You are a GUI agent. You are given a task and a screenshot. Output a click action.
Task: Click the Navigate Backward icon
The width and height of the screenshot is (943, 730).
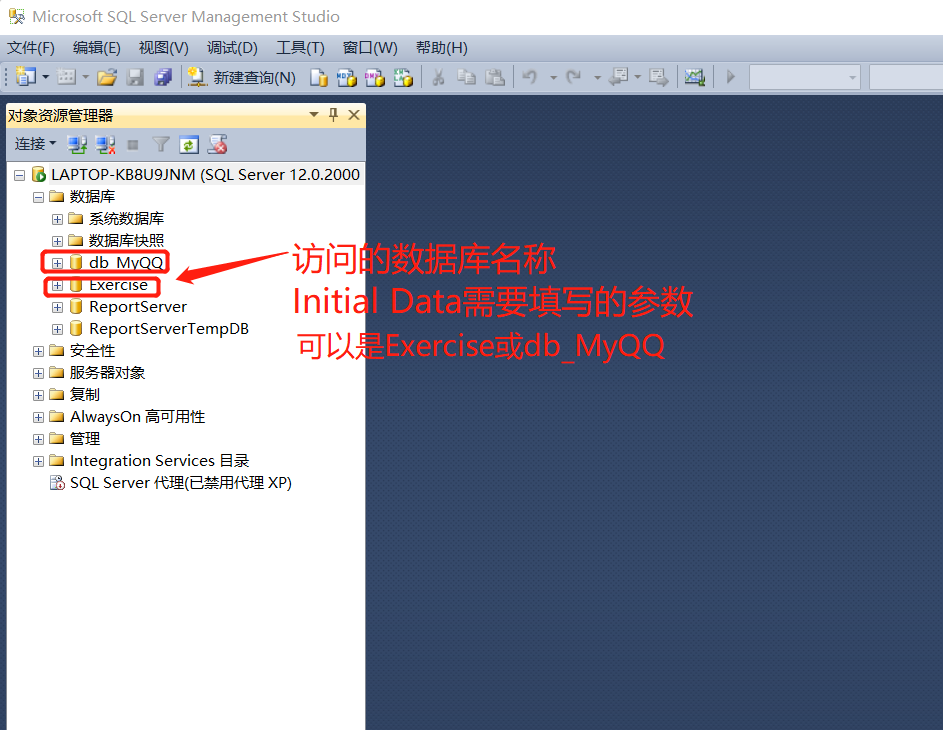(619, 77)
